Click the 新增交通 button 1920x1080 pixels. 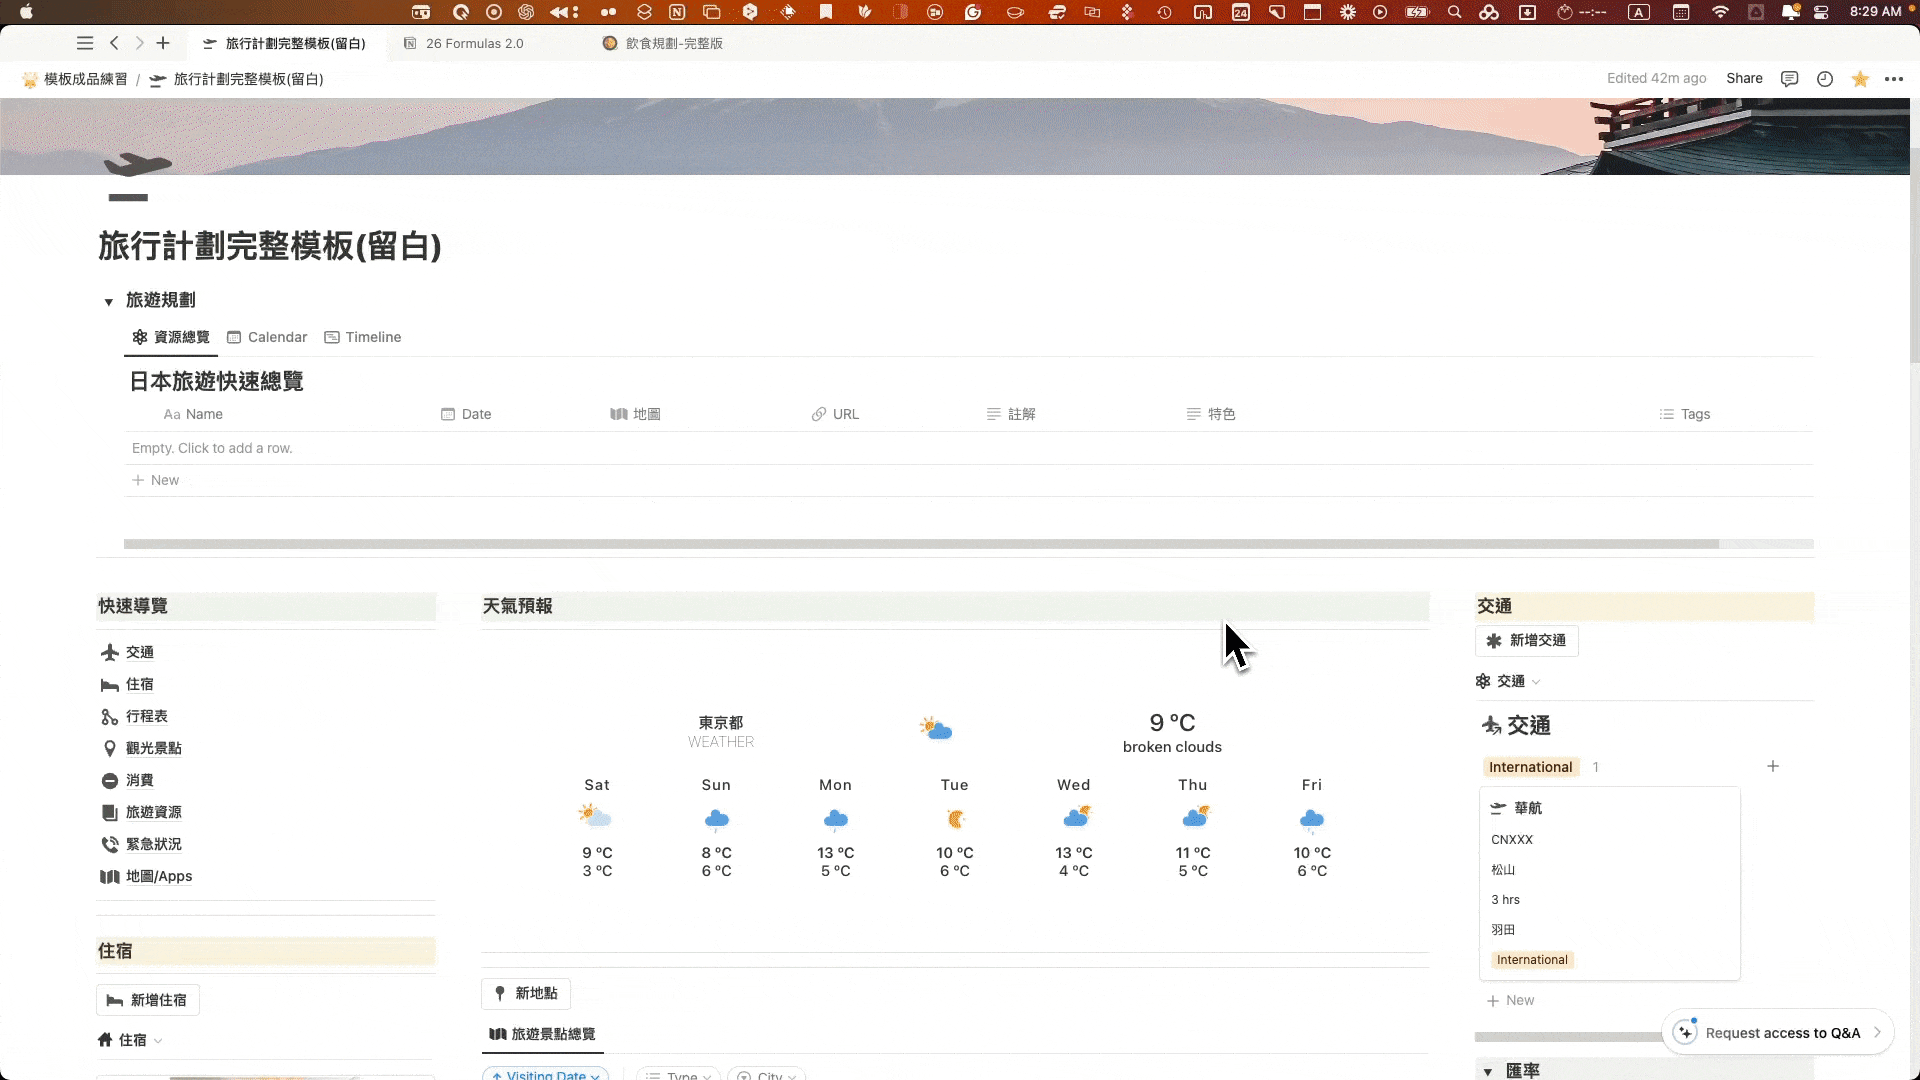click(x=1527, y=641)
